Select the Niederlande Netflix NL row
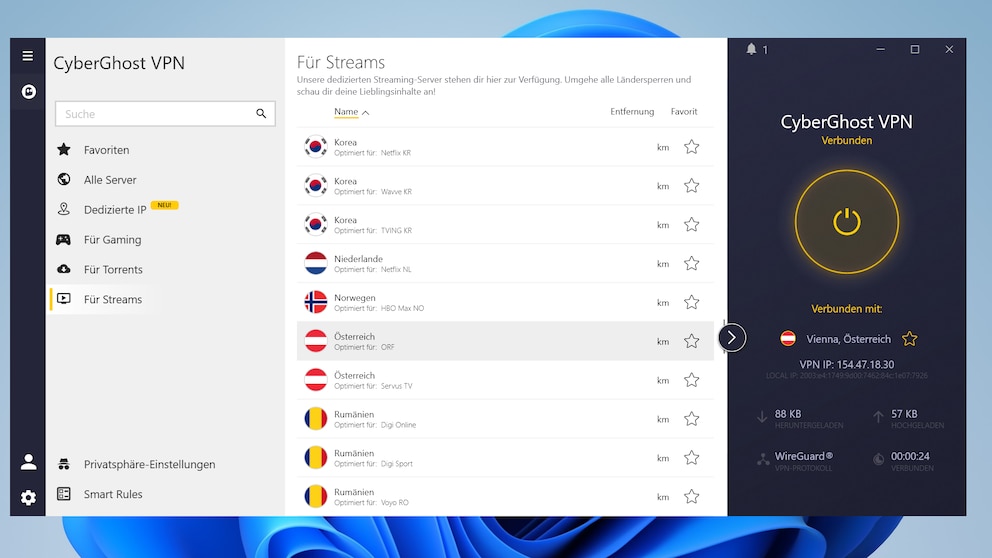This screenshot has width=992, height=558. (x=505, y=264)
